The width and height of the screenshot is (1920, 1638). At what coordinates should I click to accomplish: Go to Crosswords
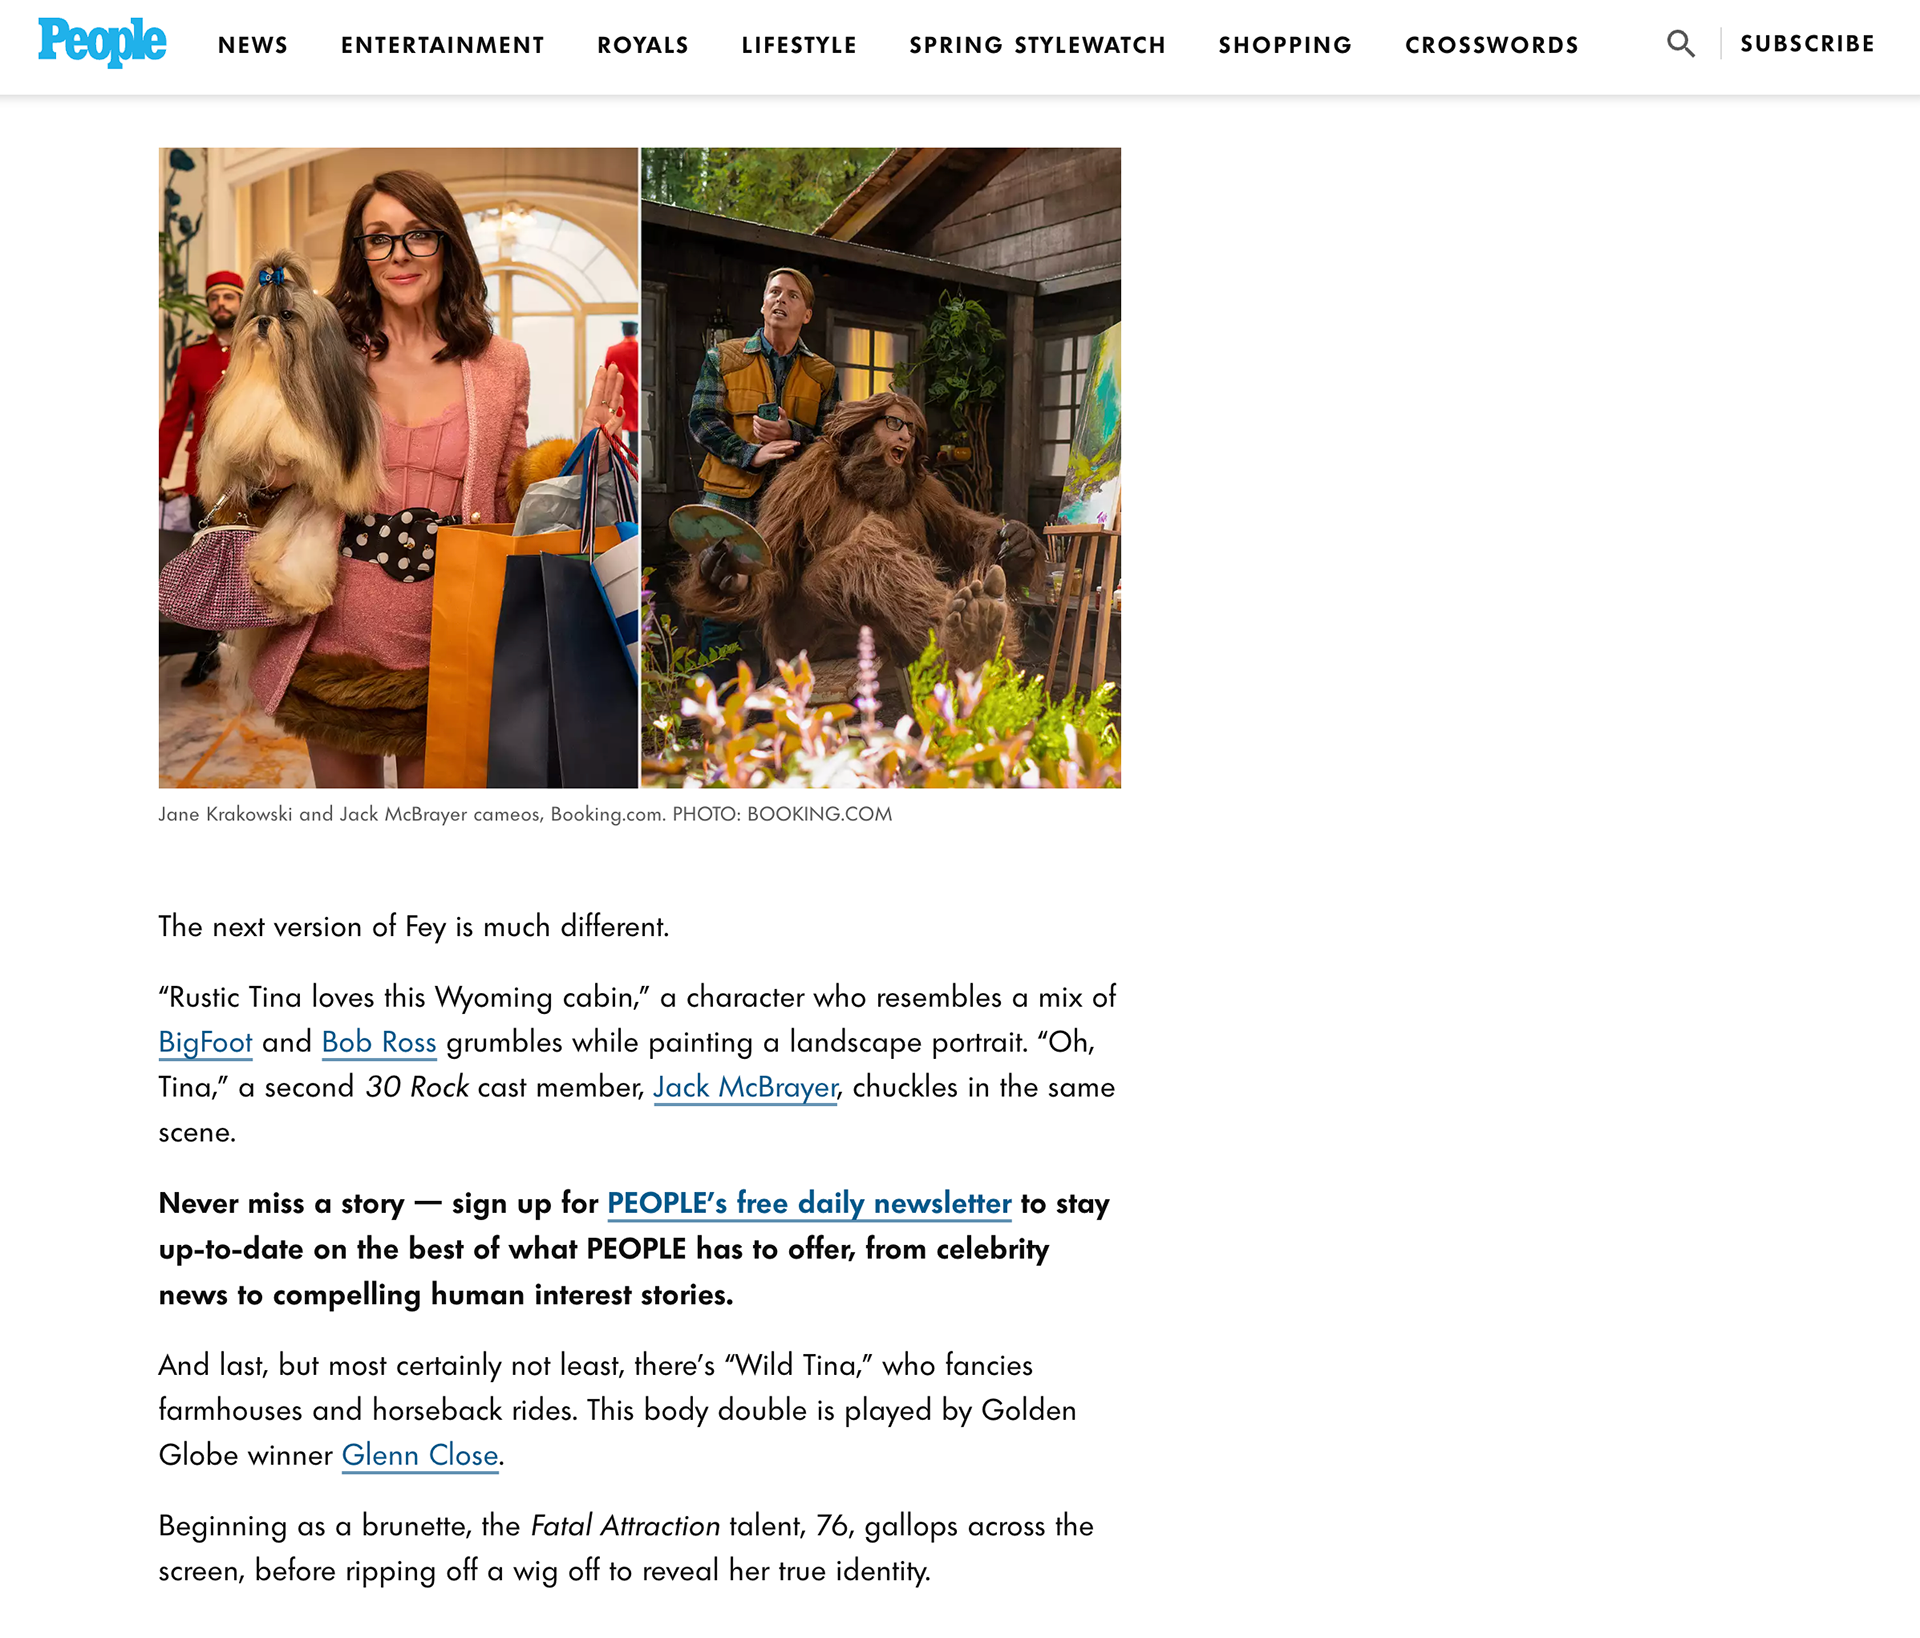(1492, 45)
